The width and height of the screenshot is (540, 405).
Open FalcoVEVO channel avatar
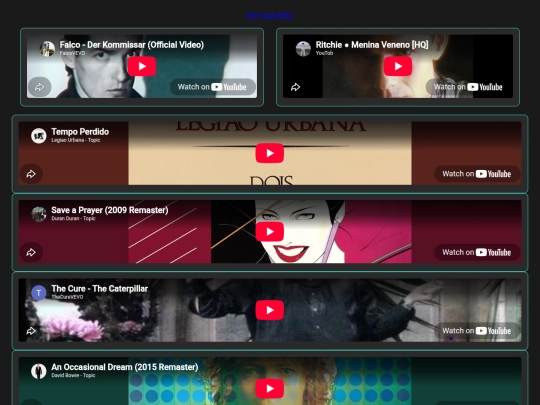[47, 49]
